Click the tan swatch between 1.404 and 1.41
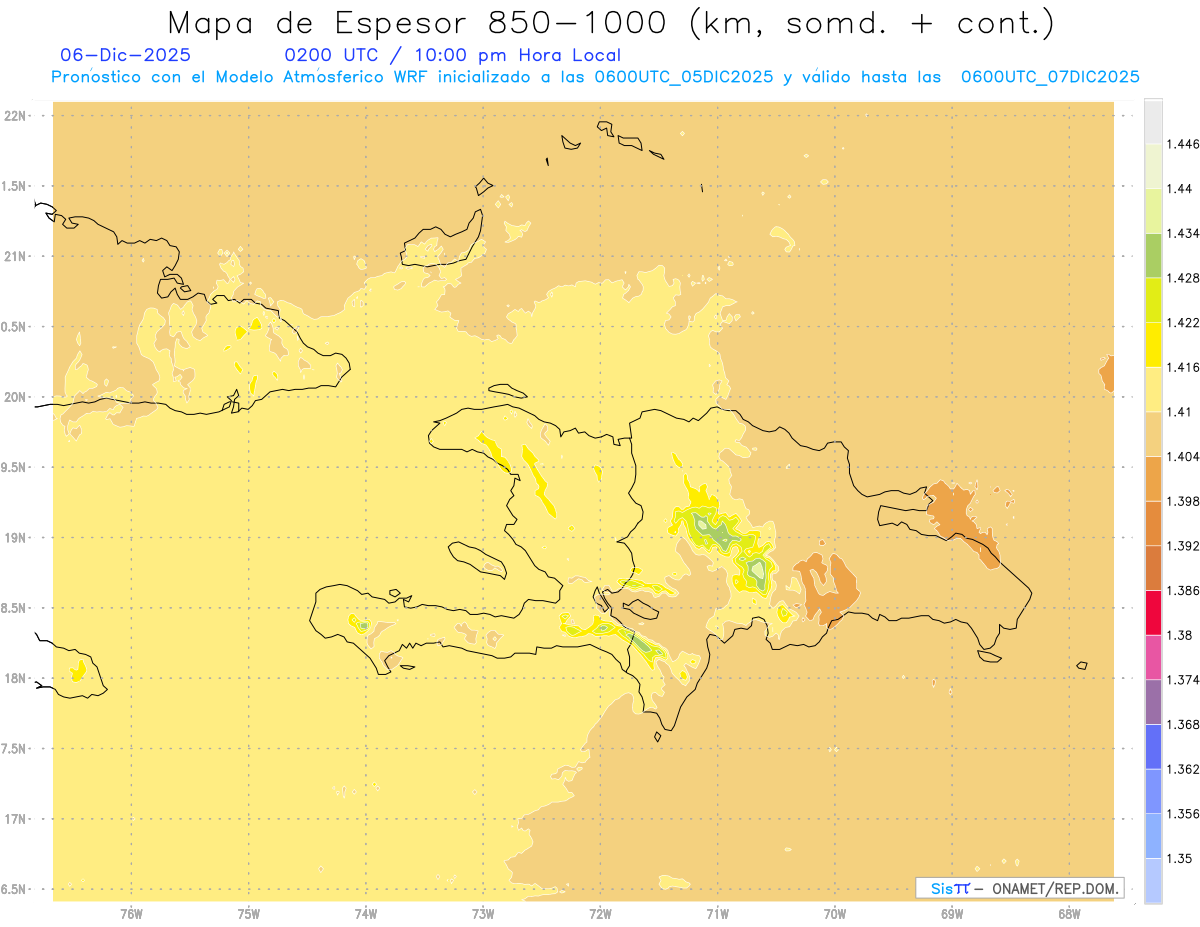The width and height of the screenshot is (1200, 927). (x=1153, y=434)
